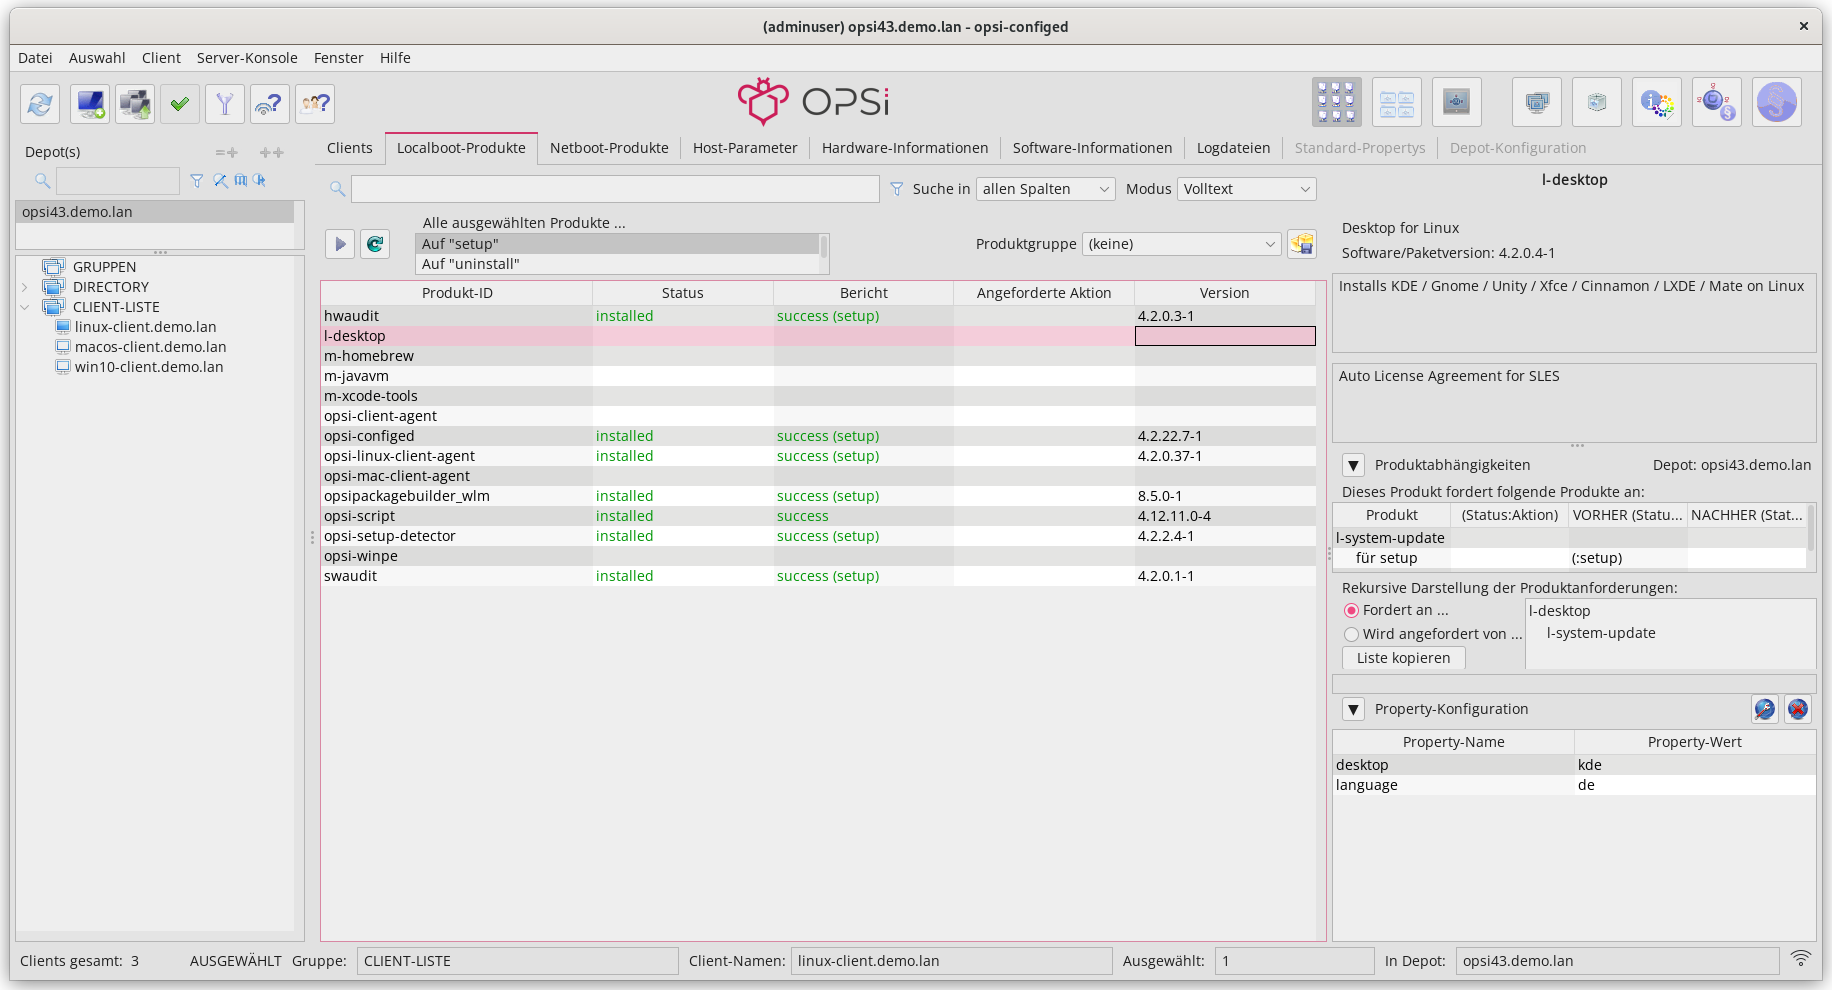The image size is (1832, 990).
Task: Open the license usage icon
Action: (x=1717, y=102)
